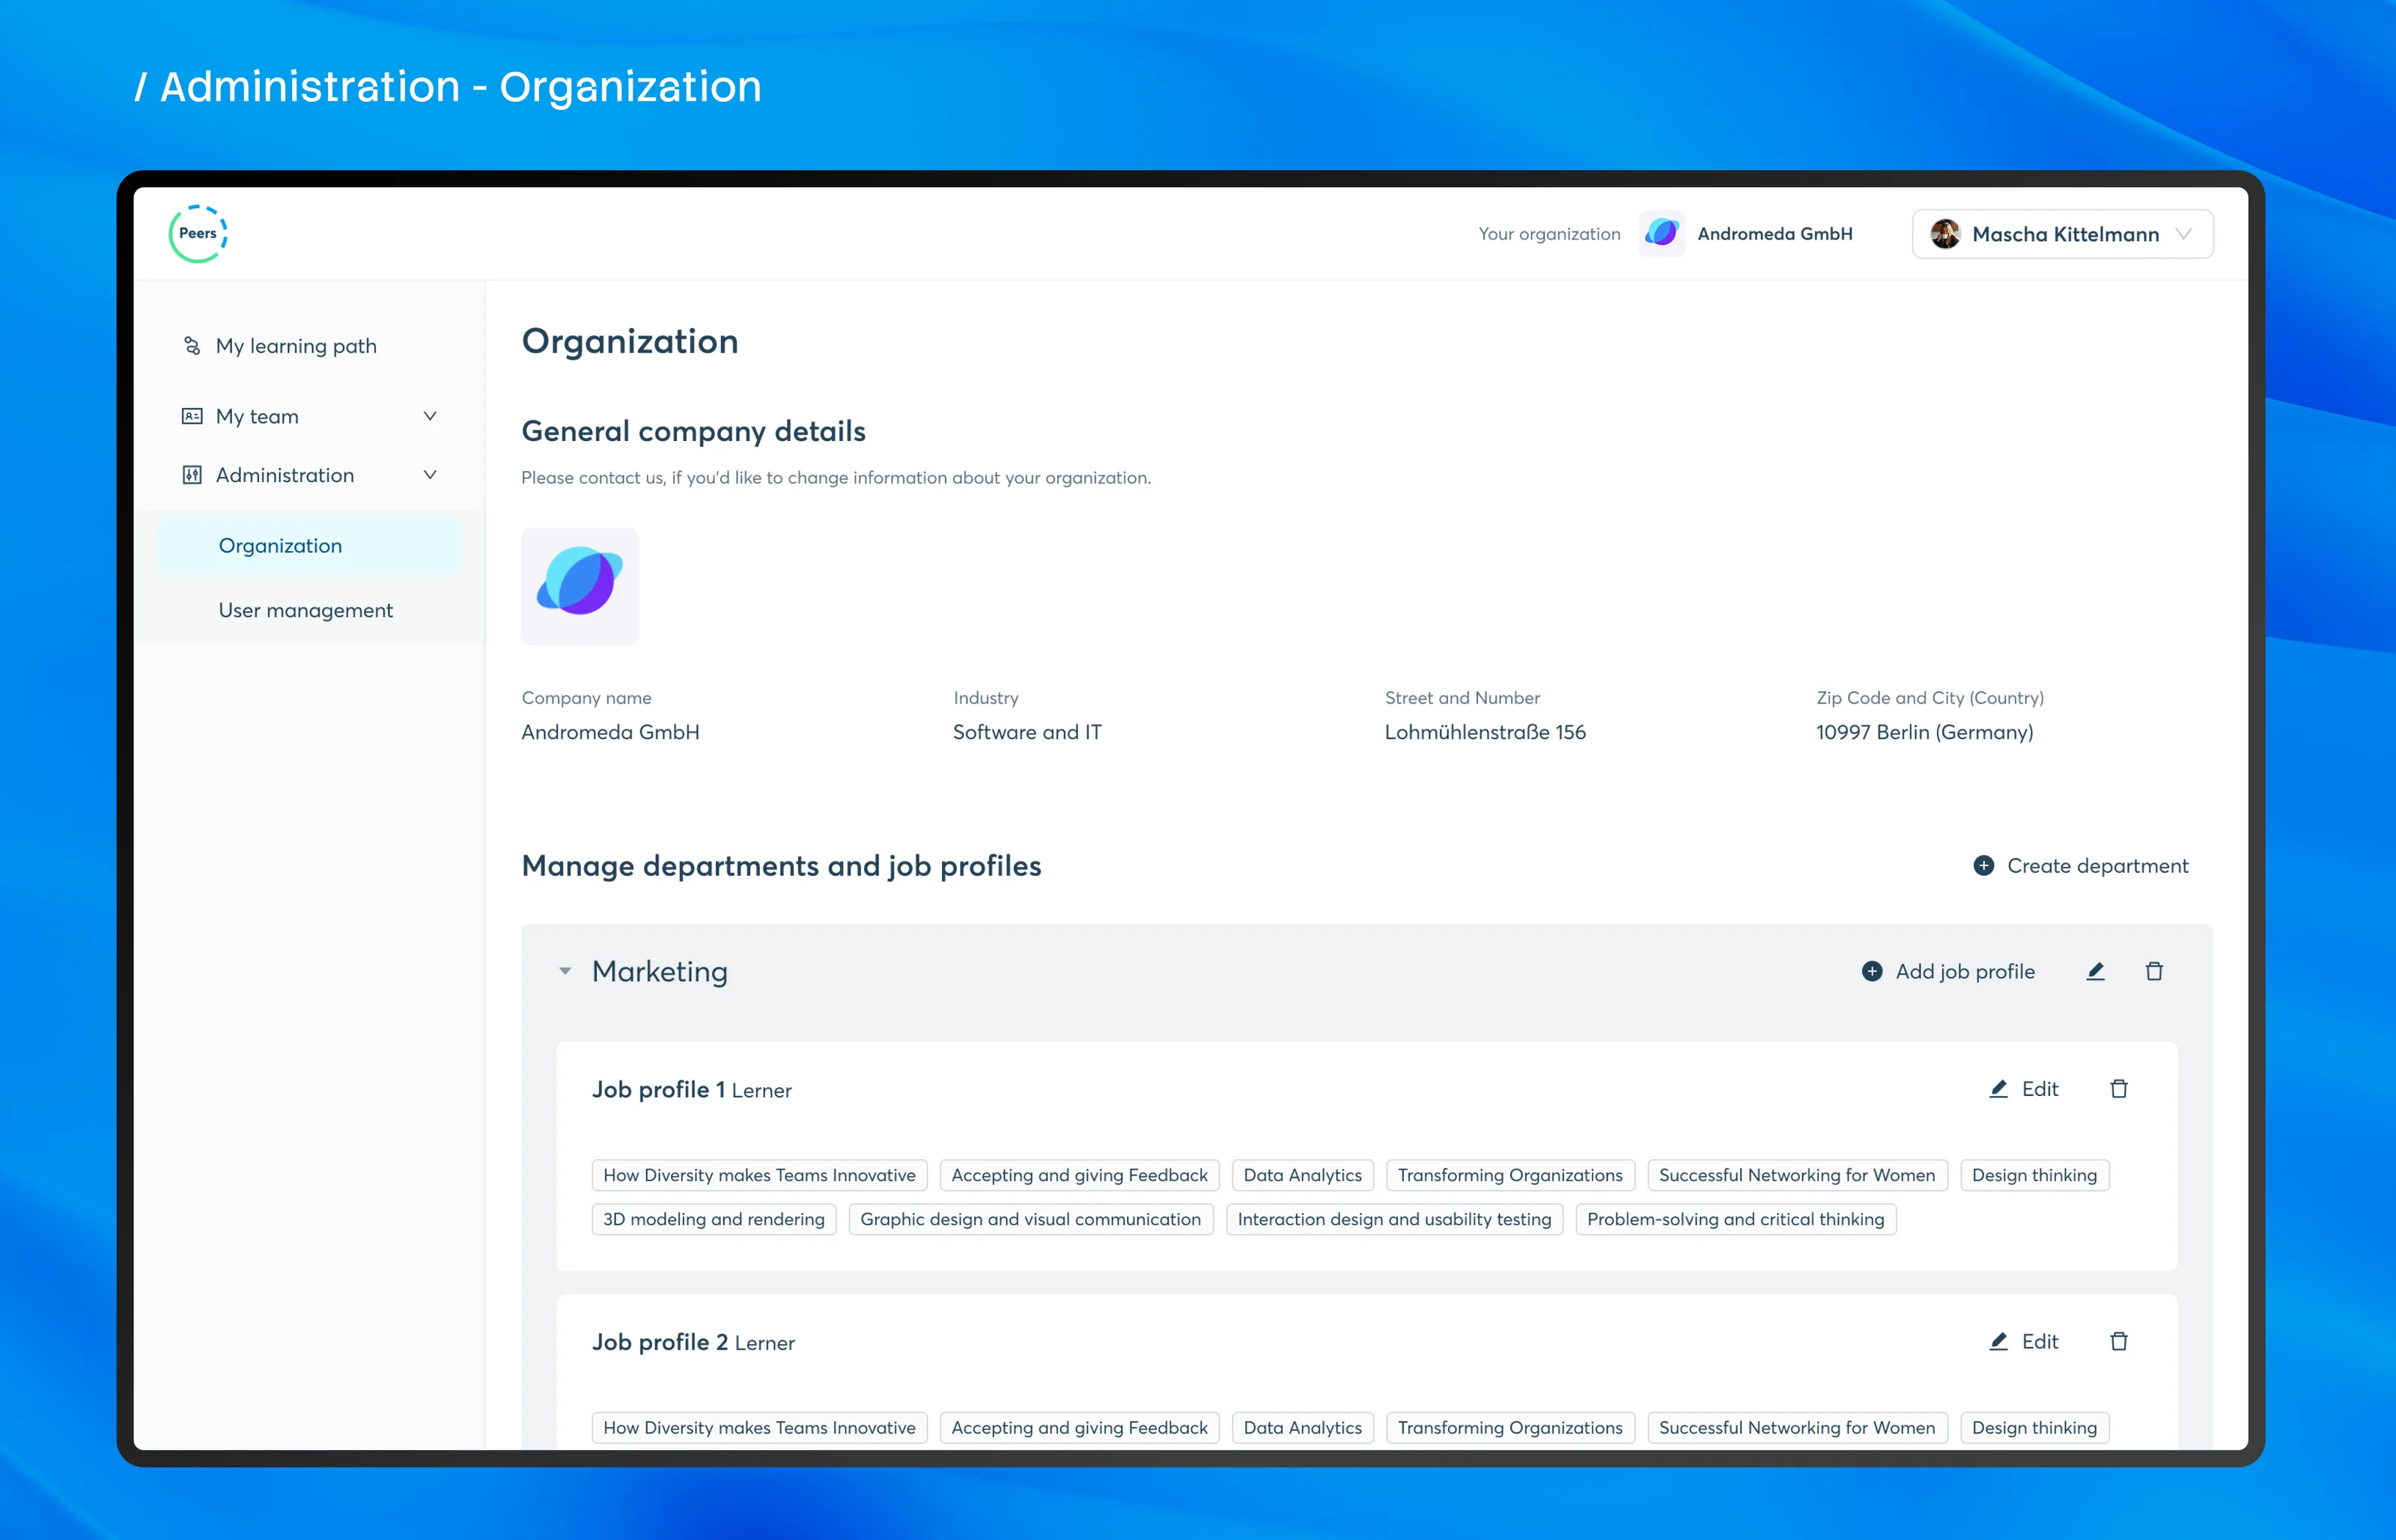
Task: Click the 3D modeling and rendering tag
Action: (714, 1220)
